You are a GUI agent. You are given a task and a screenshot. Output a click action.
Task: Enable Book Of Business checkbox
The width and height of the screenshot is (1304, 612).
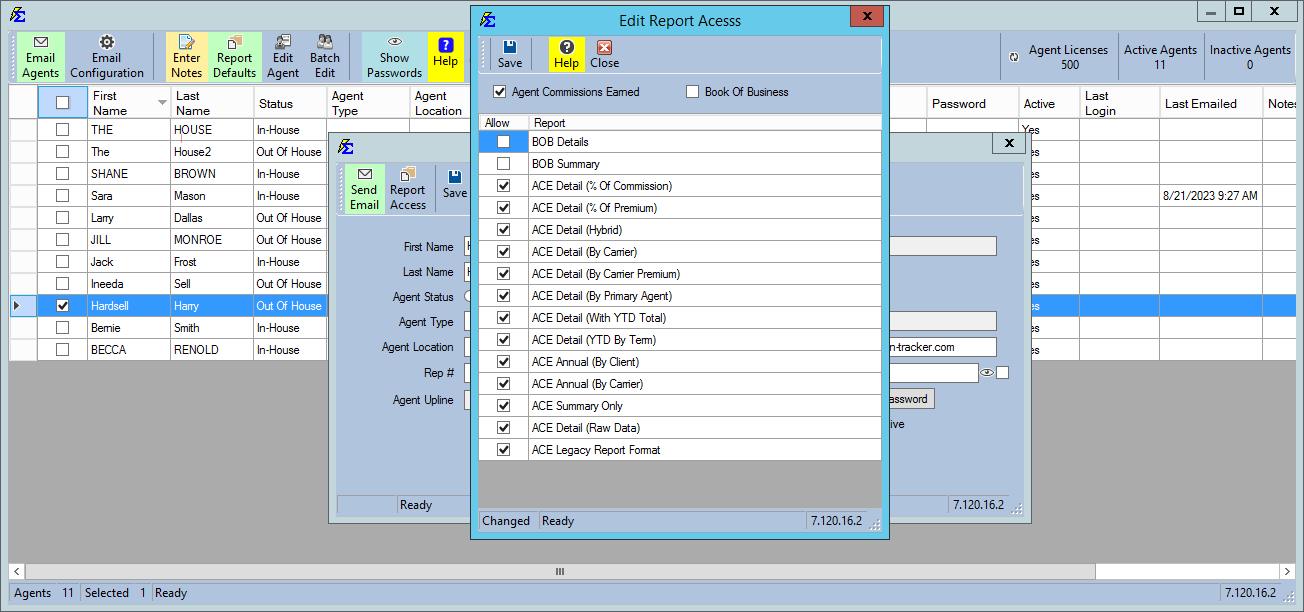[x=692, y=92]
